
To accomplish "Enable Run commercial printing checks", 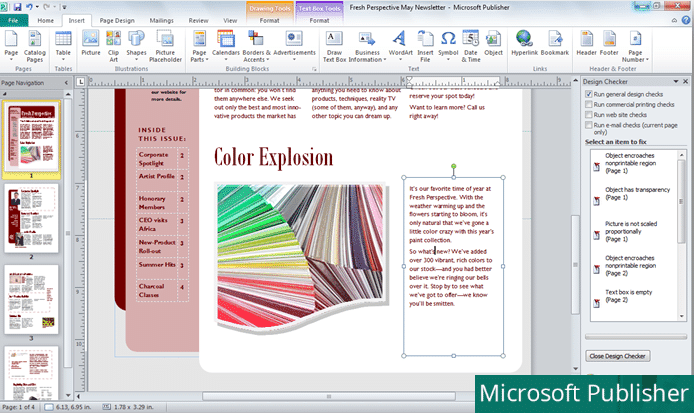I will [x=588, y=104].
